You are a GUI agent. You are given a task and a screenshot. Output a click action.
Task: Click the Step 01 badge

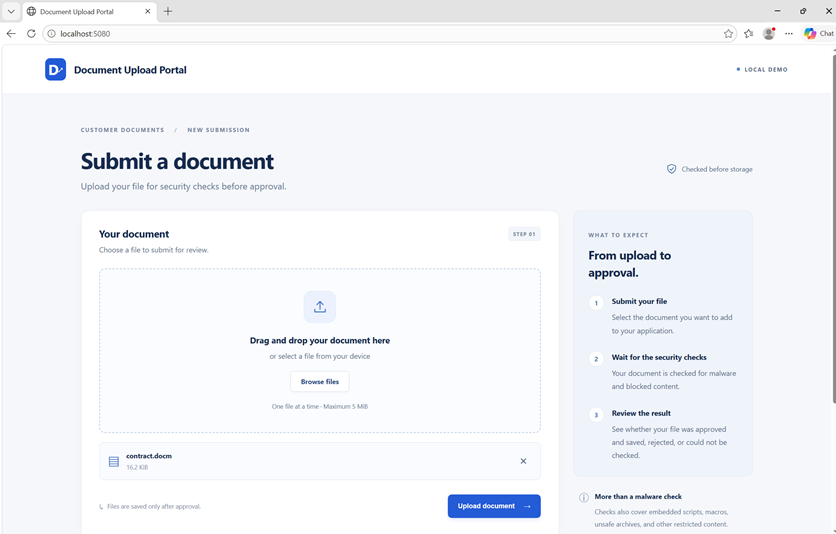(524, 234)
